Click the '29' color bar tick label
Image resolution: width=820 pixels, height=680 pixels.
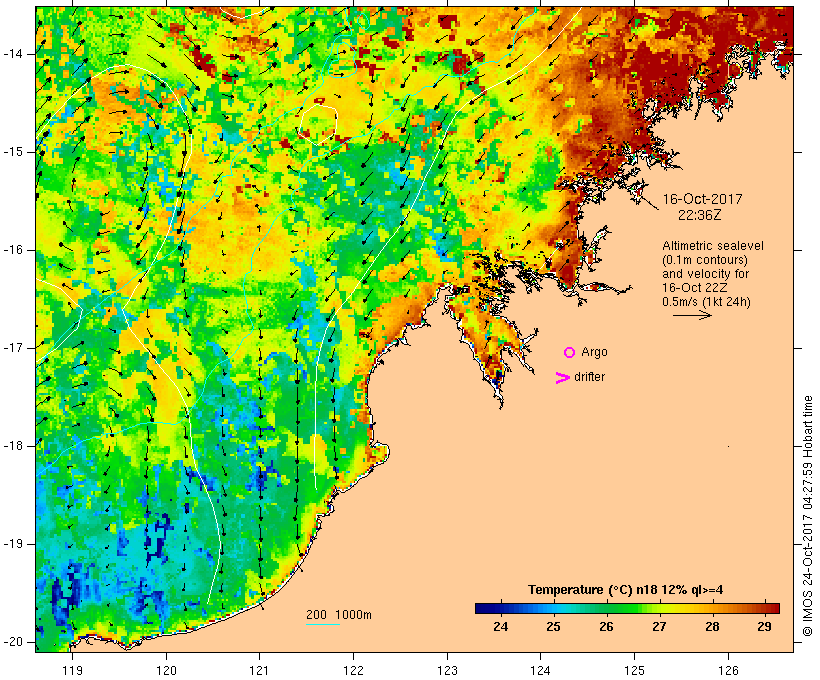click(x=764, y=626)
